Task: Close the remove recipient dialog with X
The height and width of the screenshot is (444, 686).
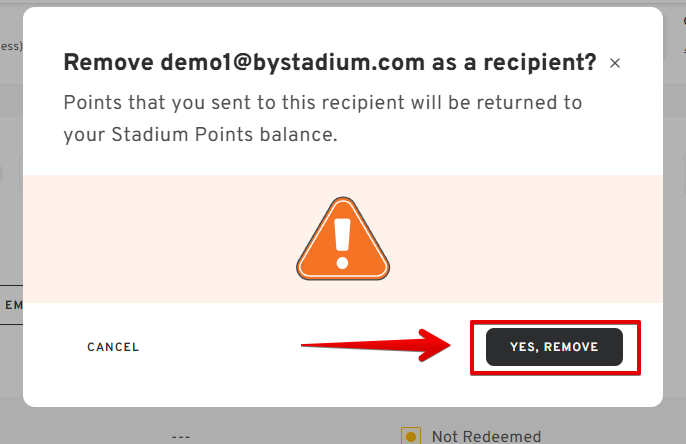Action: [615, 63]
